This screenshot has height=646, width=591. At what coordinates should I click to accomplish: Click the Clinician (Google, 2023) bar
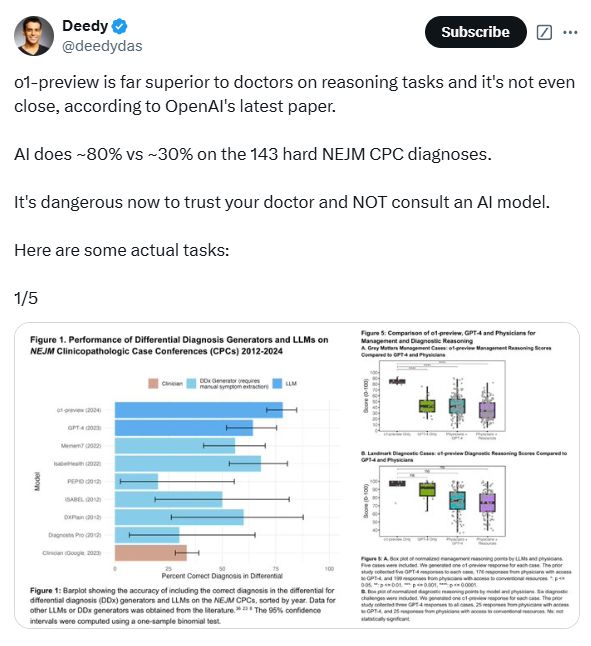[151, 553]
